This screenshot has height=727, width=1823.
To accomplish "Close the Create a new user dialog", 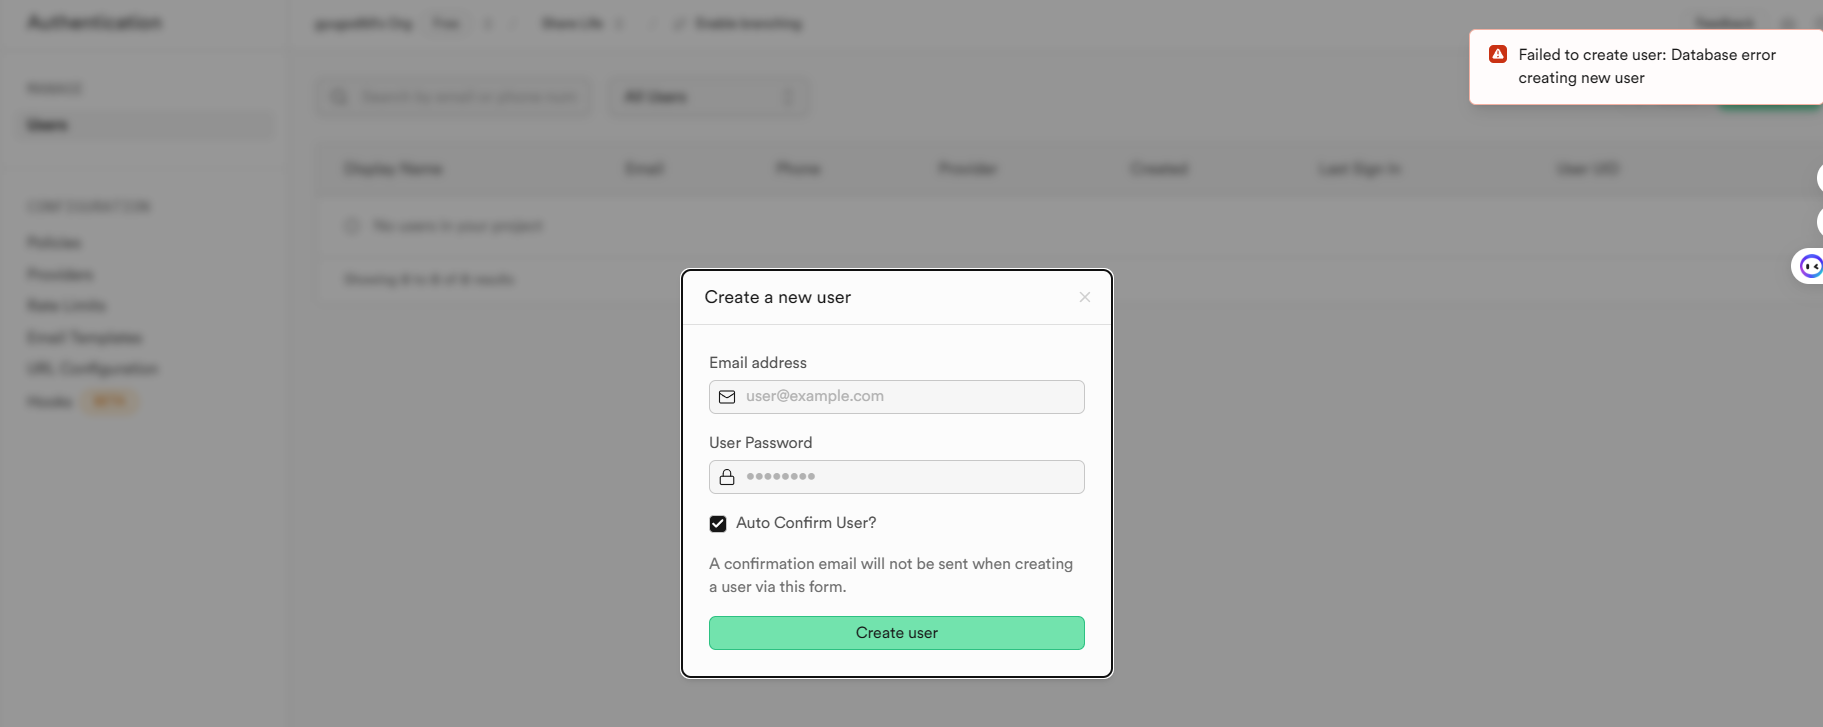I will click(x=1085, y=297).
